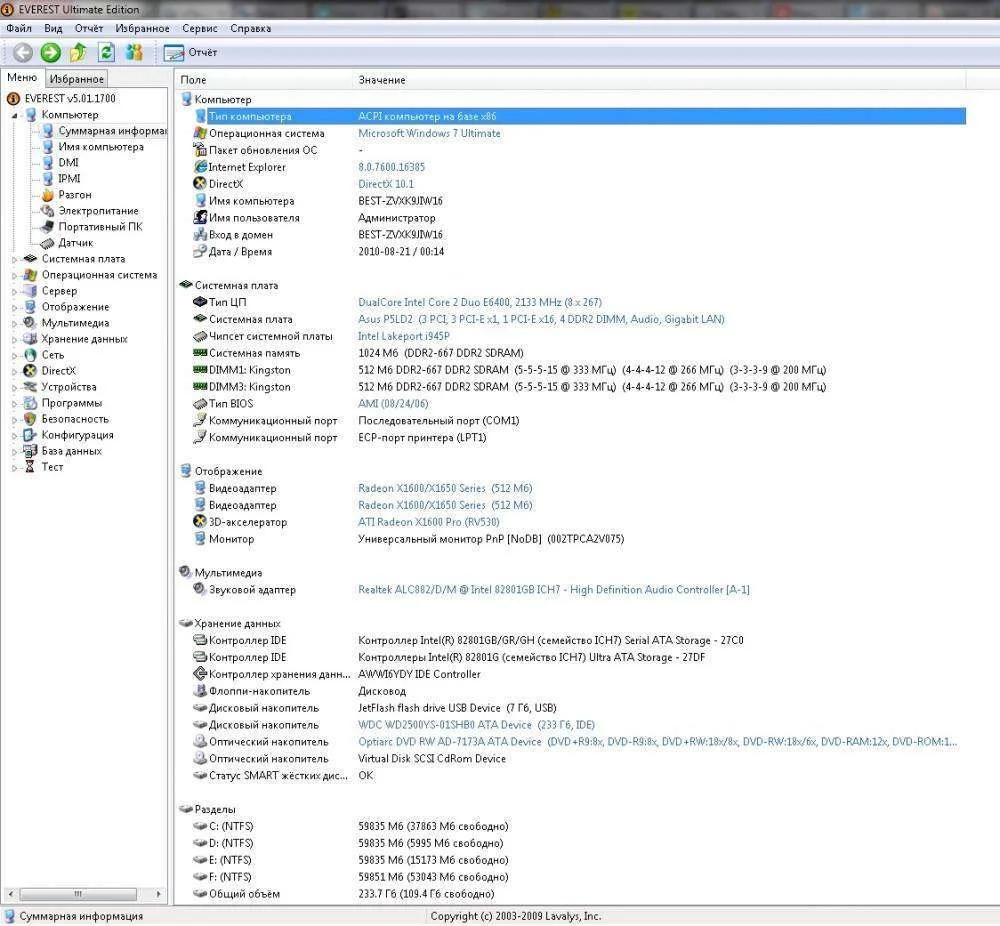Switch to the Меню tab
Image resolution: width=1000 pixels, height=926 pixels.
pyautogui.click(x=22, y=77)
